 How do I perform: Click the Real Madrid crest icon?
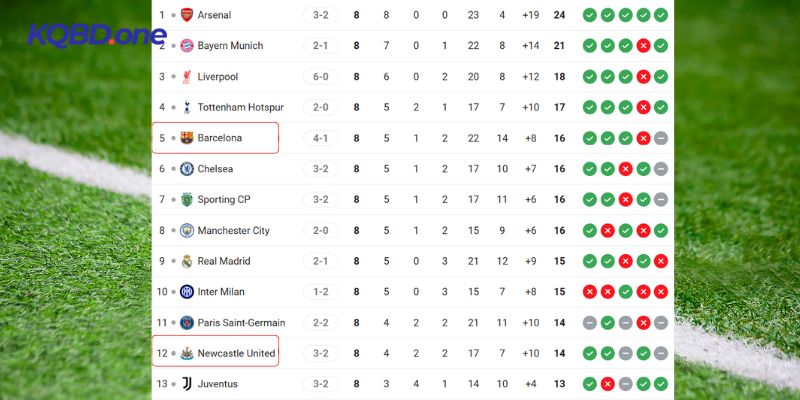pyautogui.click(x=187, y=261)
